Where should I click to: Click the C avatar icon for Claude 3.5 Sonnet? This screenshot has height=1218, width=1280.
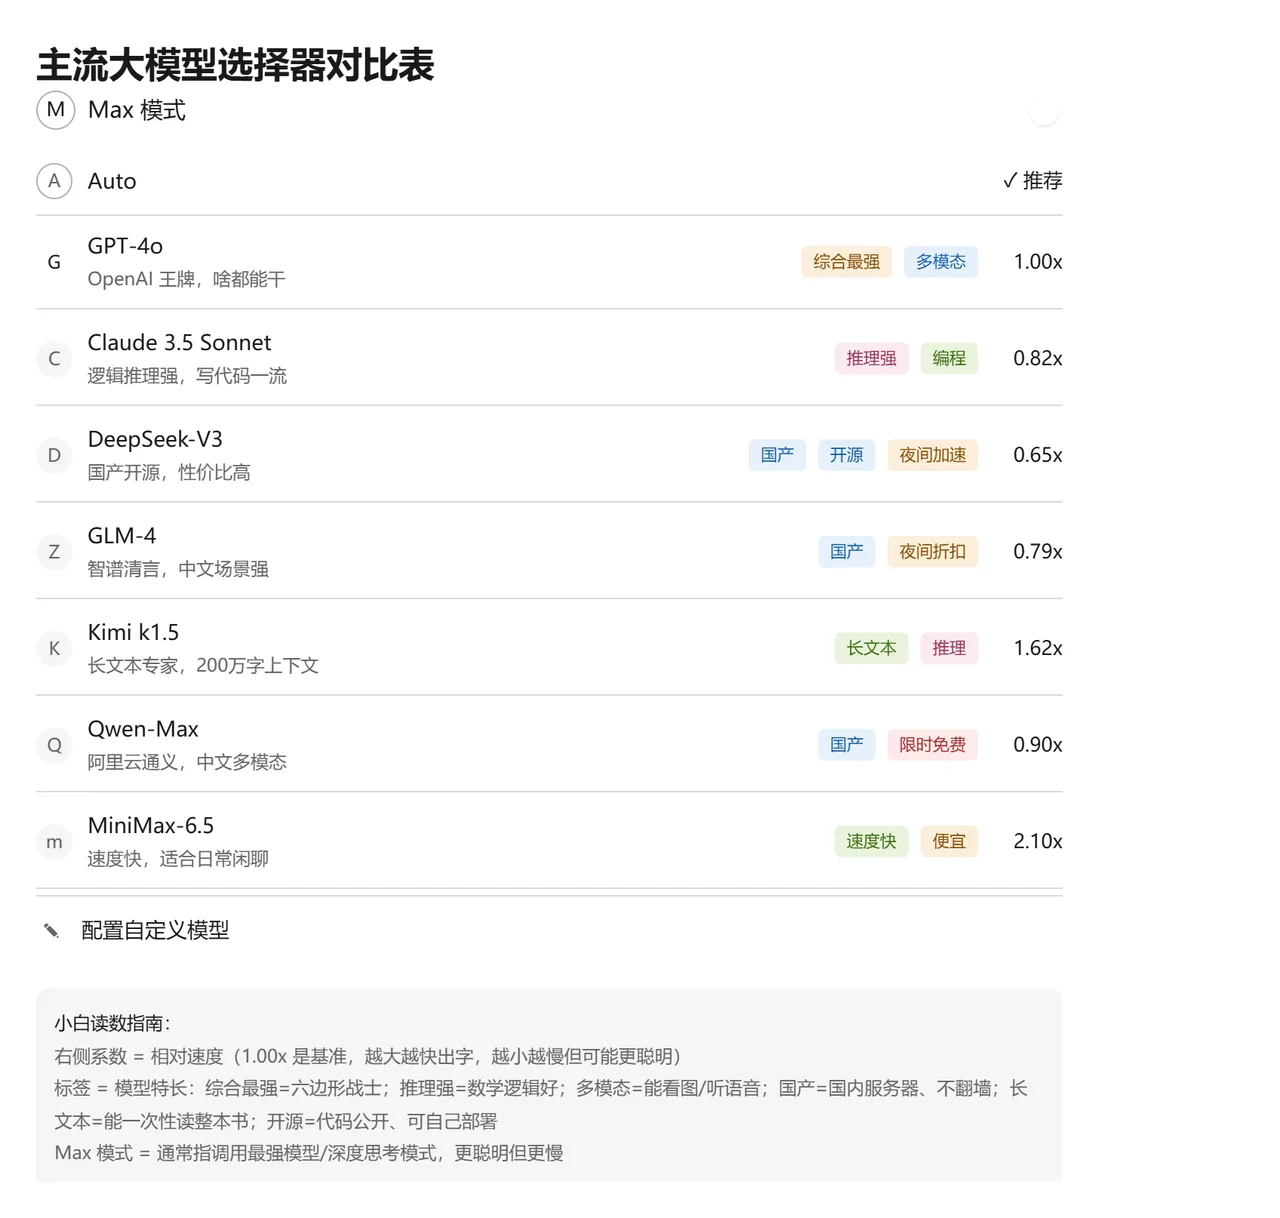tap(54, 358)
